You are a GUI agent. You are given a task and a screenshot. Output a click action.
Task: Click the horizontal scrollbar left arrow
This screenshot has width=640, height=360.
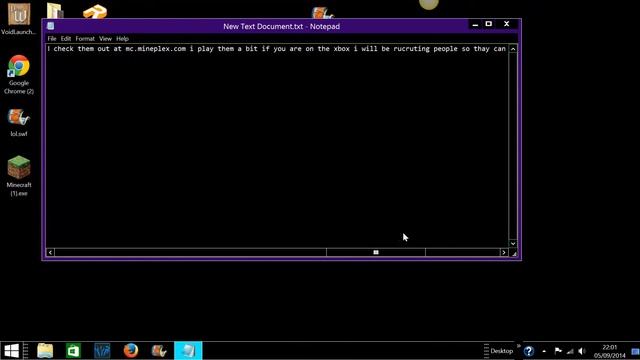click(x=50, y=253)
